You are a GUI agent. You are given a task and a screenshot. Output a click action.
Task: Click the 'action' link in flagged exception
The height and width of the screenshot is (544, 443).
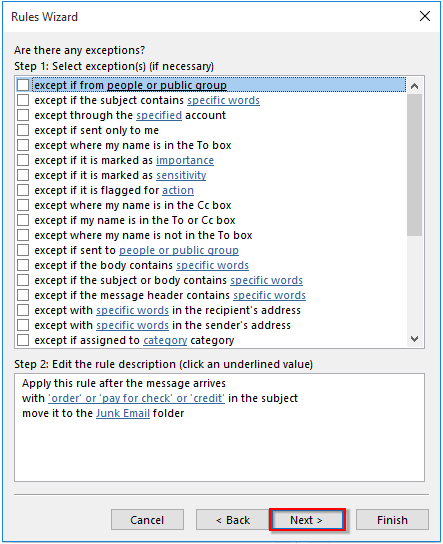(x=178, y=190)
